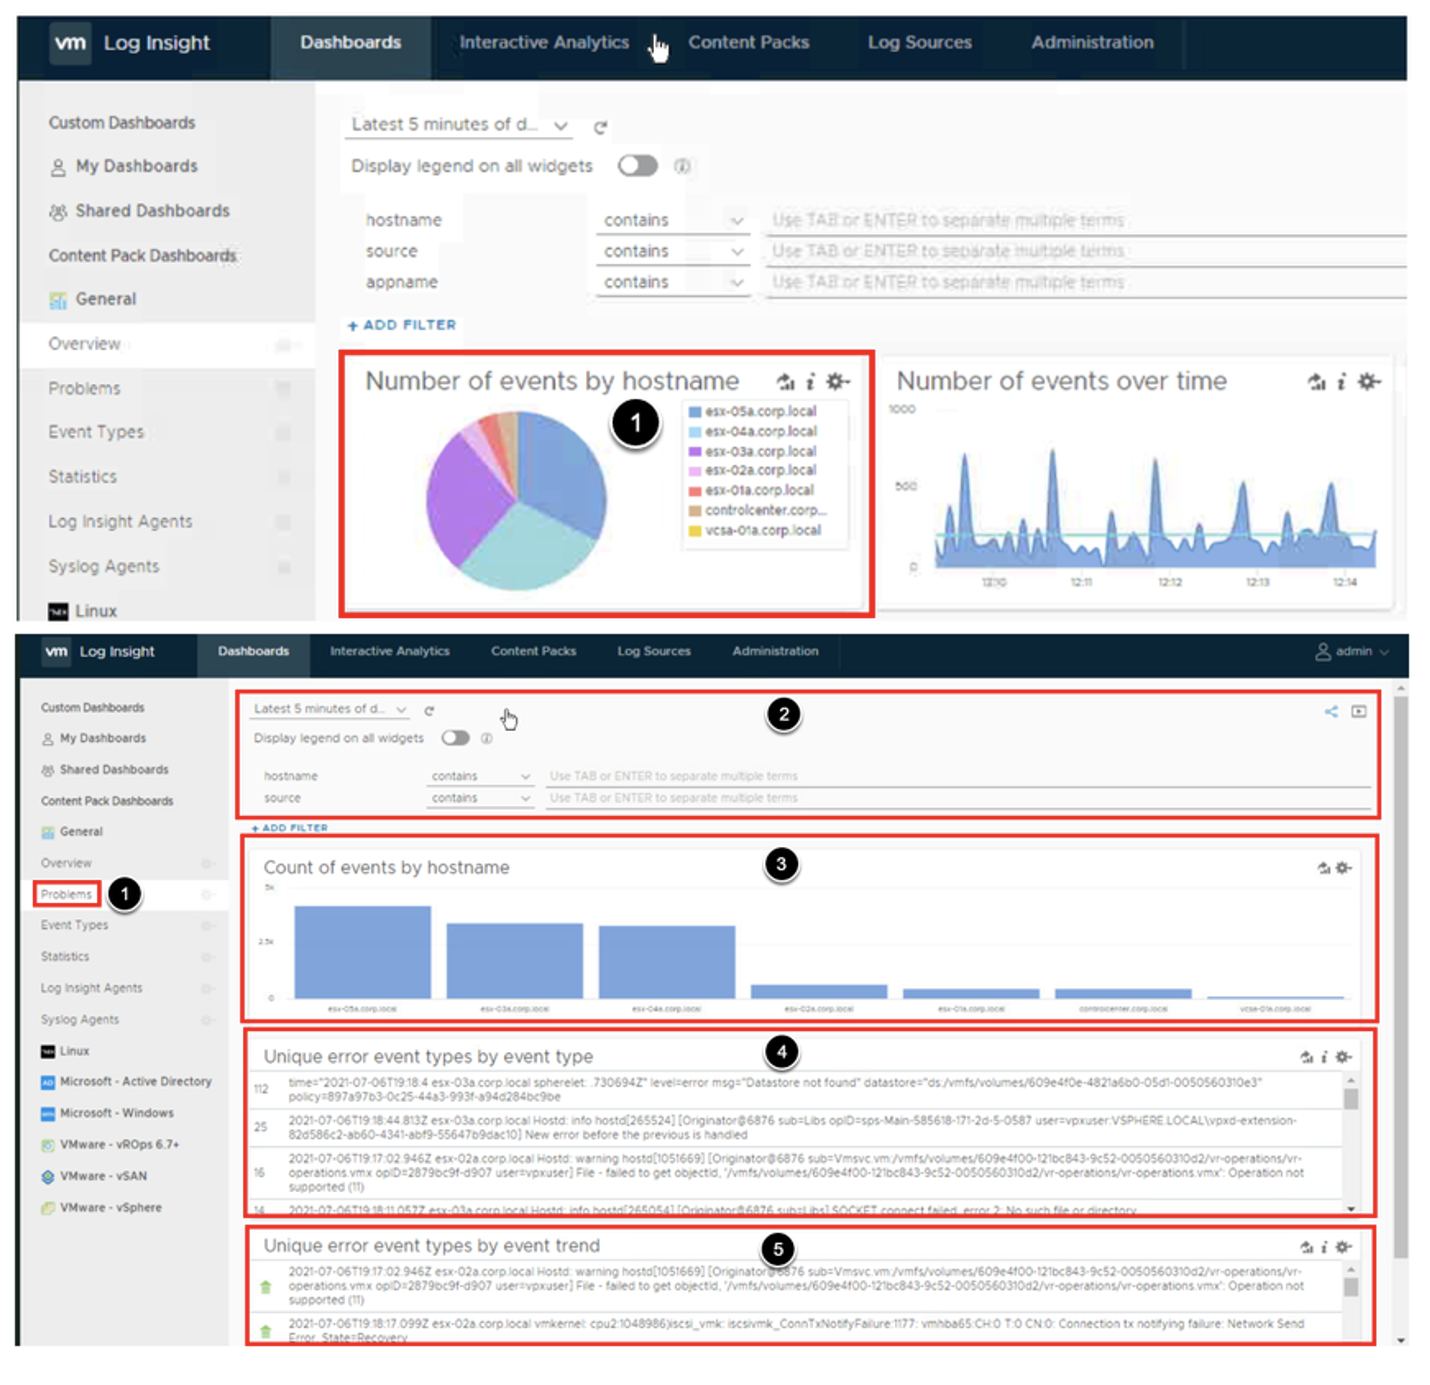Open time range dropdown in lower screenshot

click(330, 709)
